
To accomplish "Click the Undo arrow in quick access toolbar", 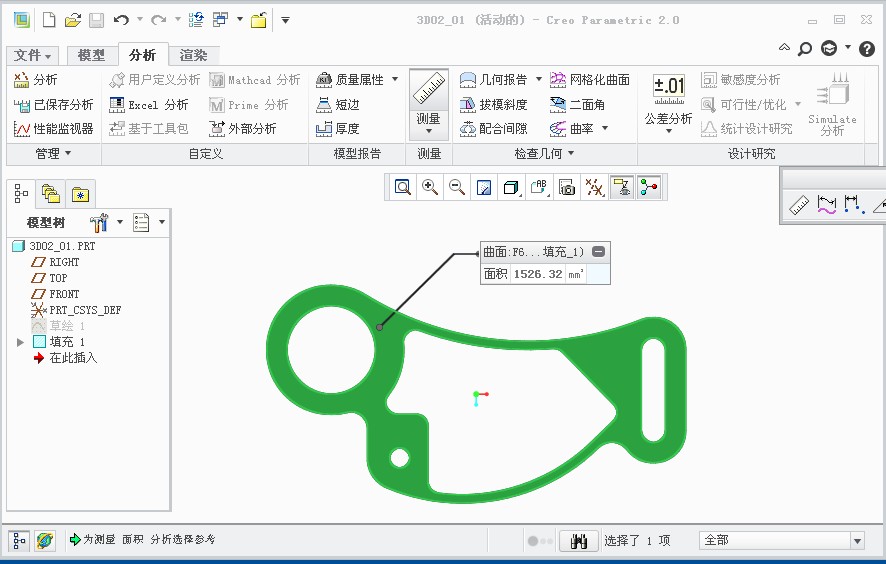I will coord(121,20).
